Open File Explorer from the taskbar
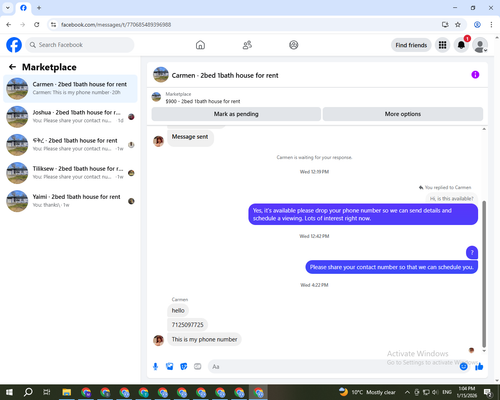The height and width of the screenshot is (400, 500). (67, 392)
